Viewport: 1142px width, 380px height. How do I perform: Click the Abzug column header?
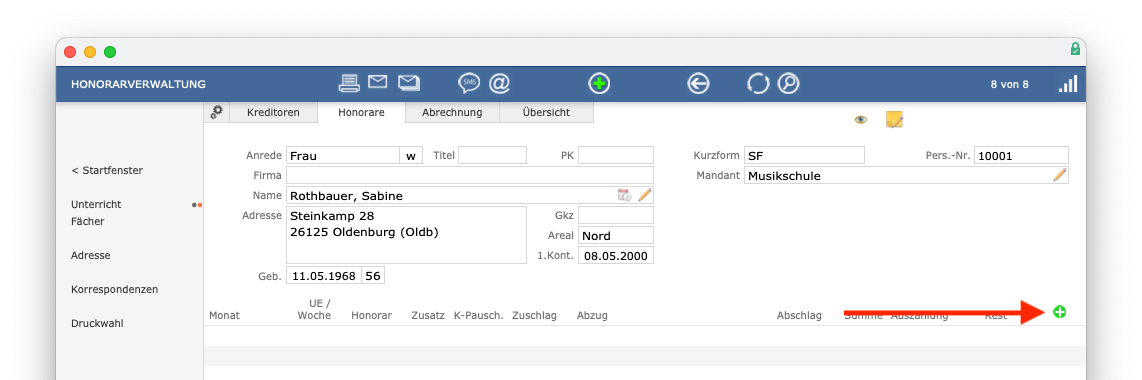pos(592,315)
